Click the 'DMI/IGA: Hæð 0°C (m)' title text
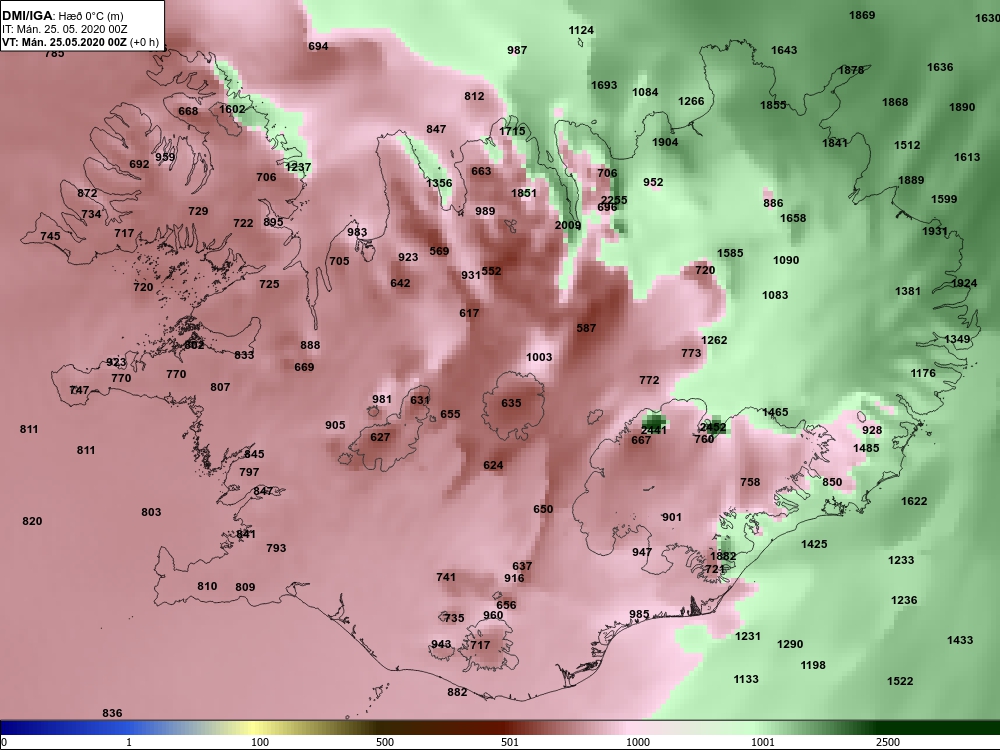The height and width of the screenshot is (750, 1000). pyautogui.click(x=62, y=16)
